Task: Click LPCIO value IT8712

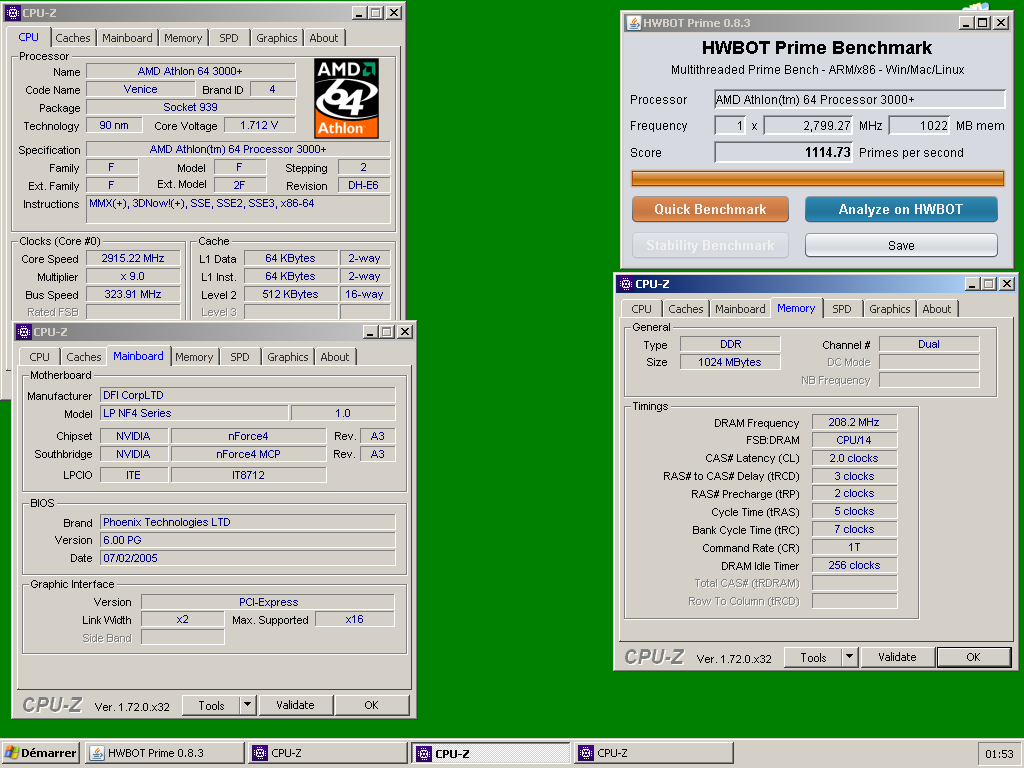Action: point(248,475)
